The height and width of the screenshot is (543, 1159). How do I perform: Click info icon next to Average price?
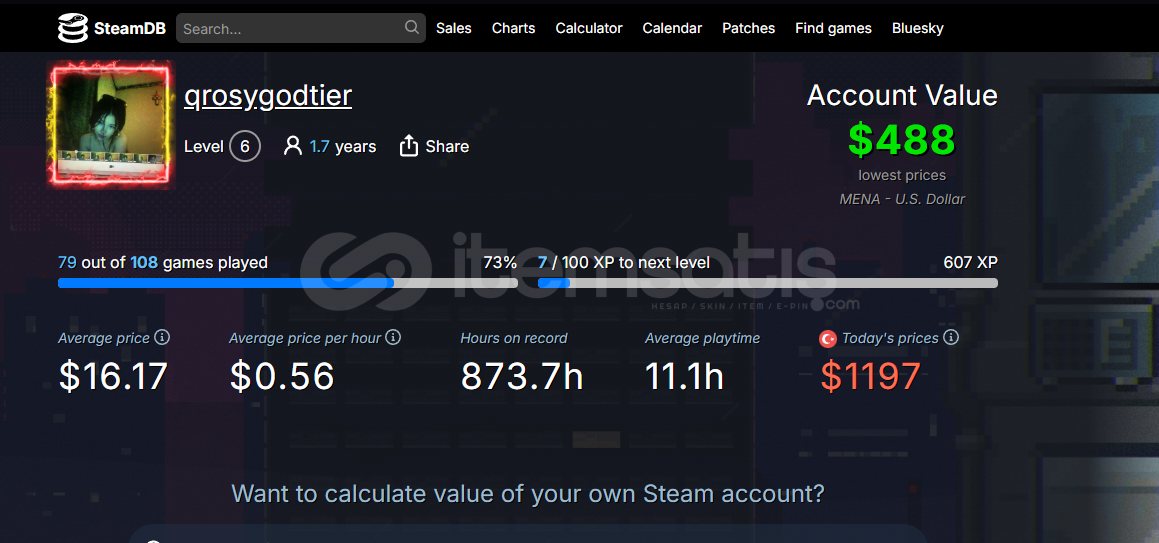click(x=162, y=338)
